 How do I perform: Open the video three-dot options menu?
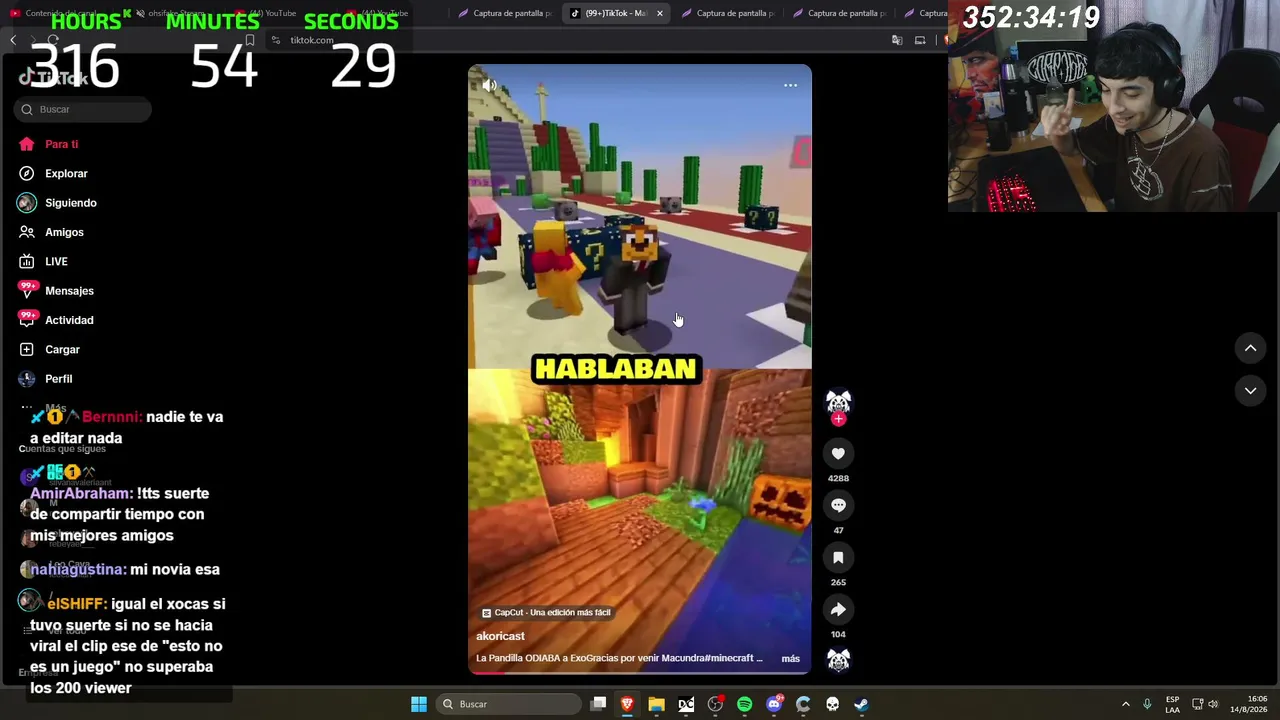tap(790, 86)
